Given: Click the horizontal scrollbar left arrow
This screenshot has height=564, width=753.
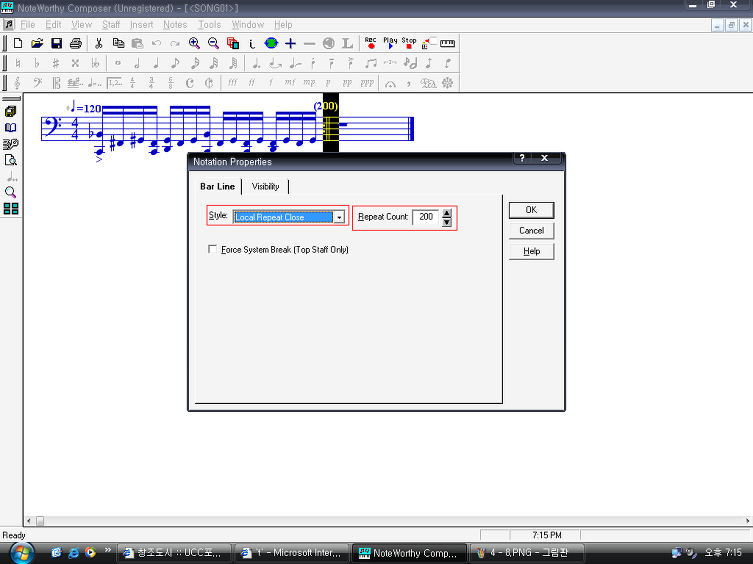Looking at the screenshot, I should point(29,521).
